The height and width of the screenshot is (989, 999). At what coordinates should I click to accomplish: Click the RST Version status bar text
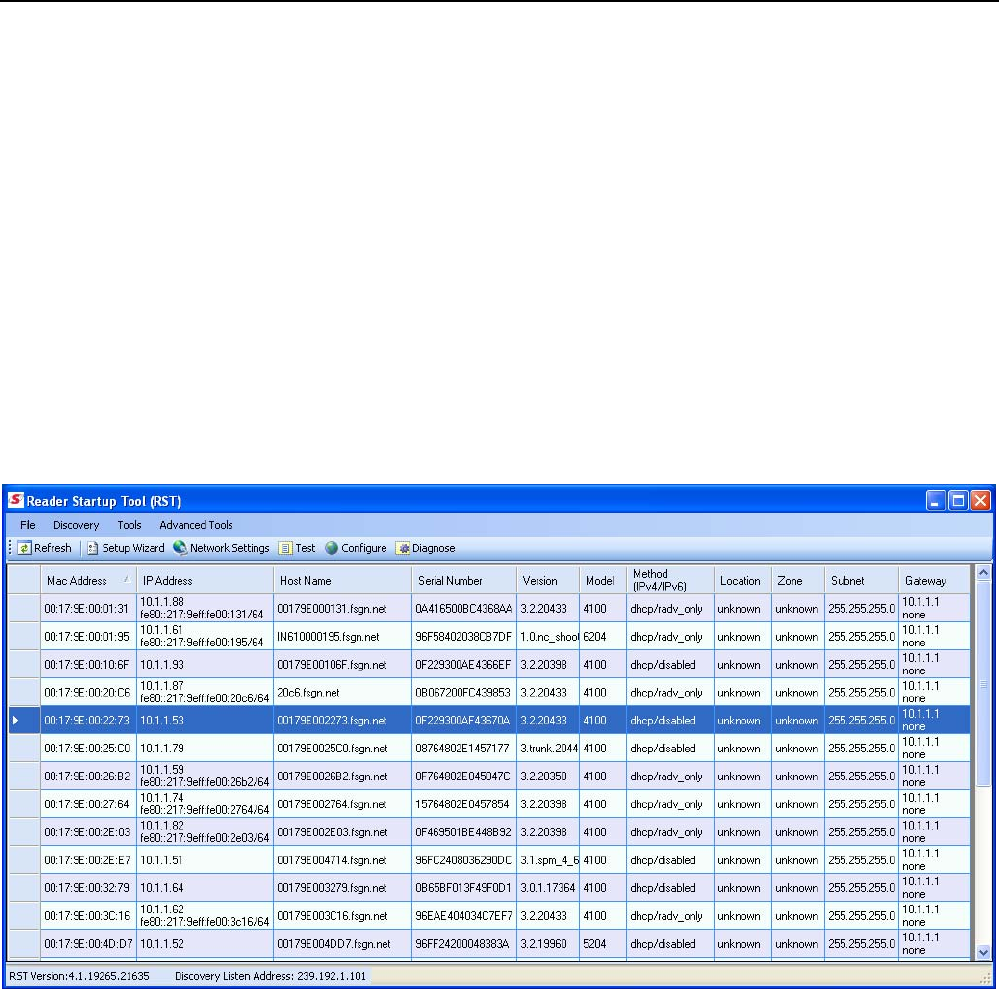pos(79,976)
